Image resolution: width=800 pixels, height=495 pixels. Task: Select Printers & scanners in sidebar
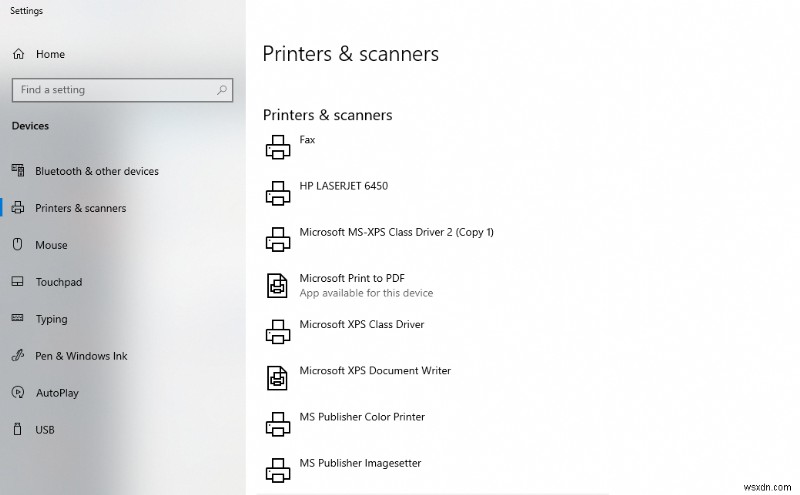click(81, 208)
